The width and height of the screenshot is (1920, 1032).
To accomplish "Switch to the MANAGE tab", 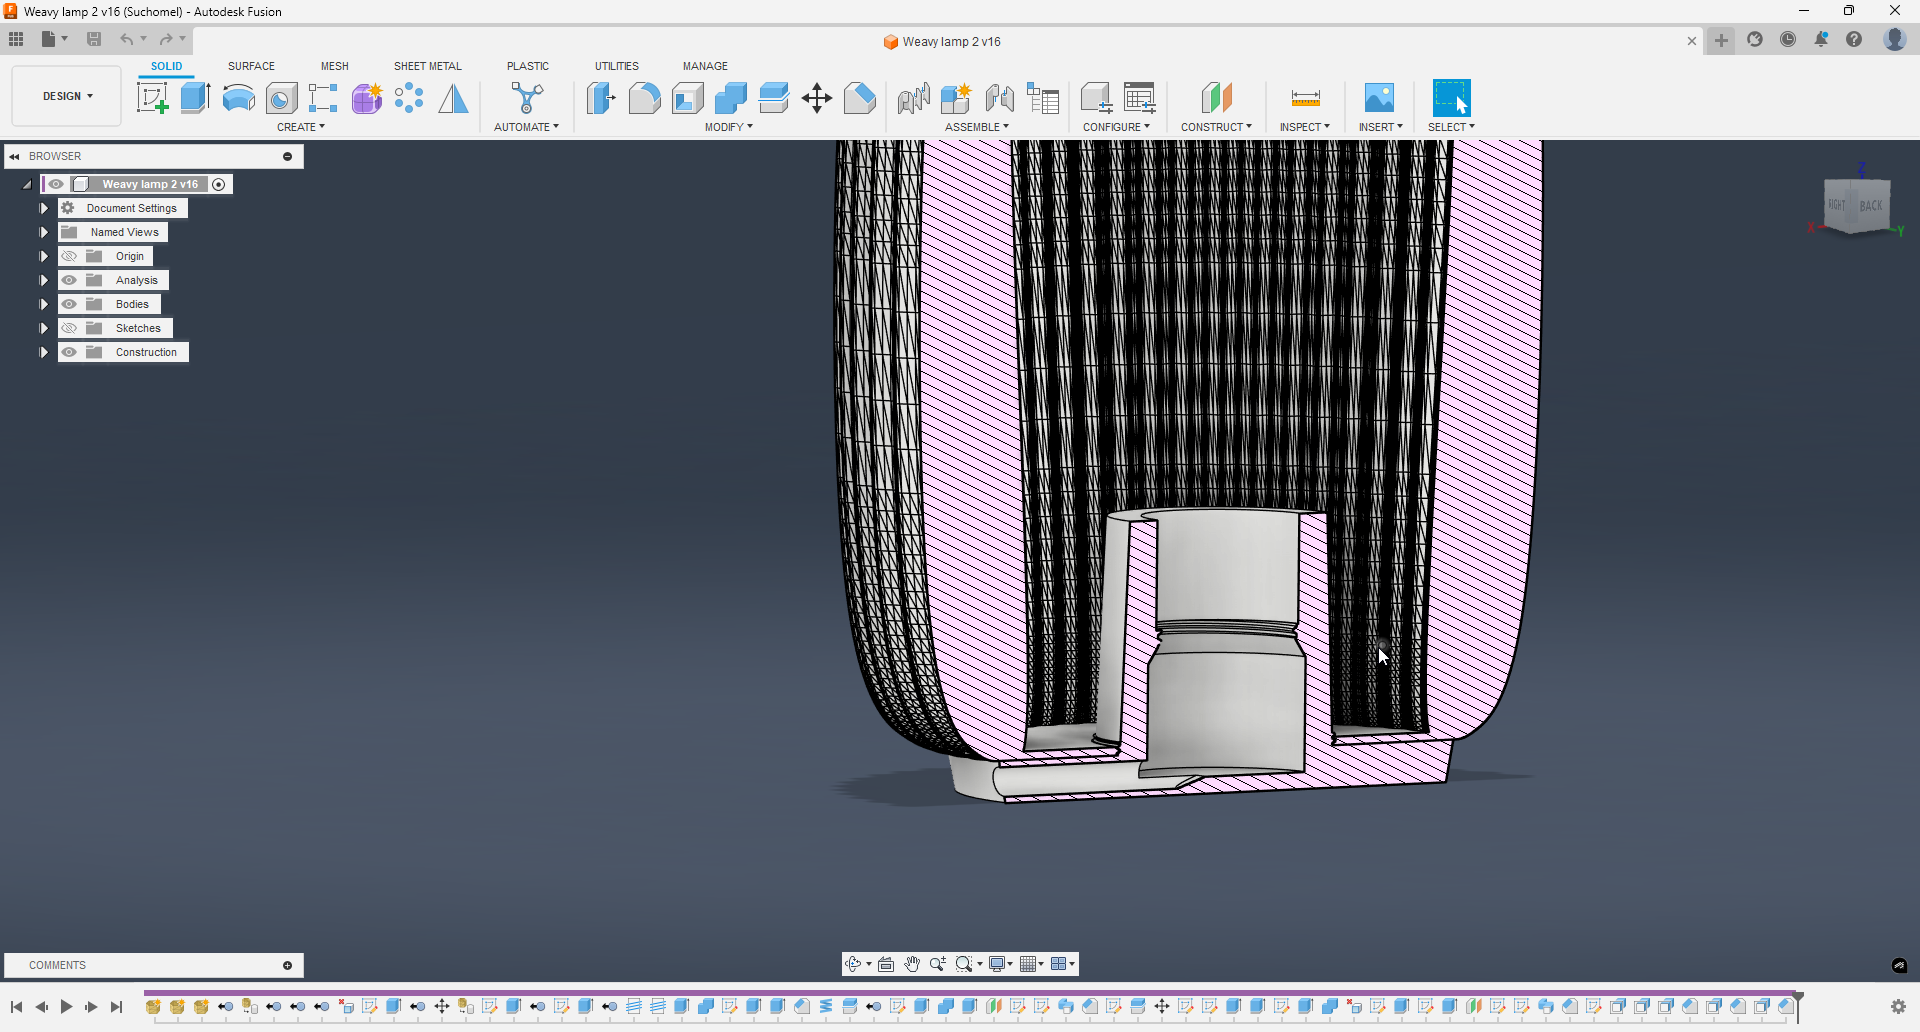I will click(705, 66).
